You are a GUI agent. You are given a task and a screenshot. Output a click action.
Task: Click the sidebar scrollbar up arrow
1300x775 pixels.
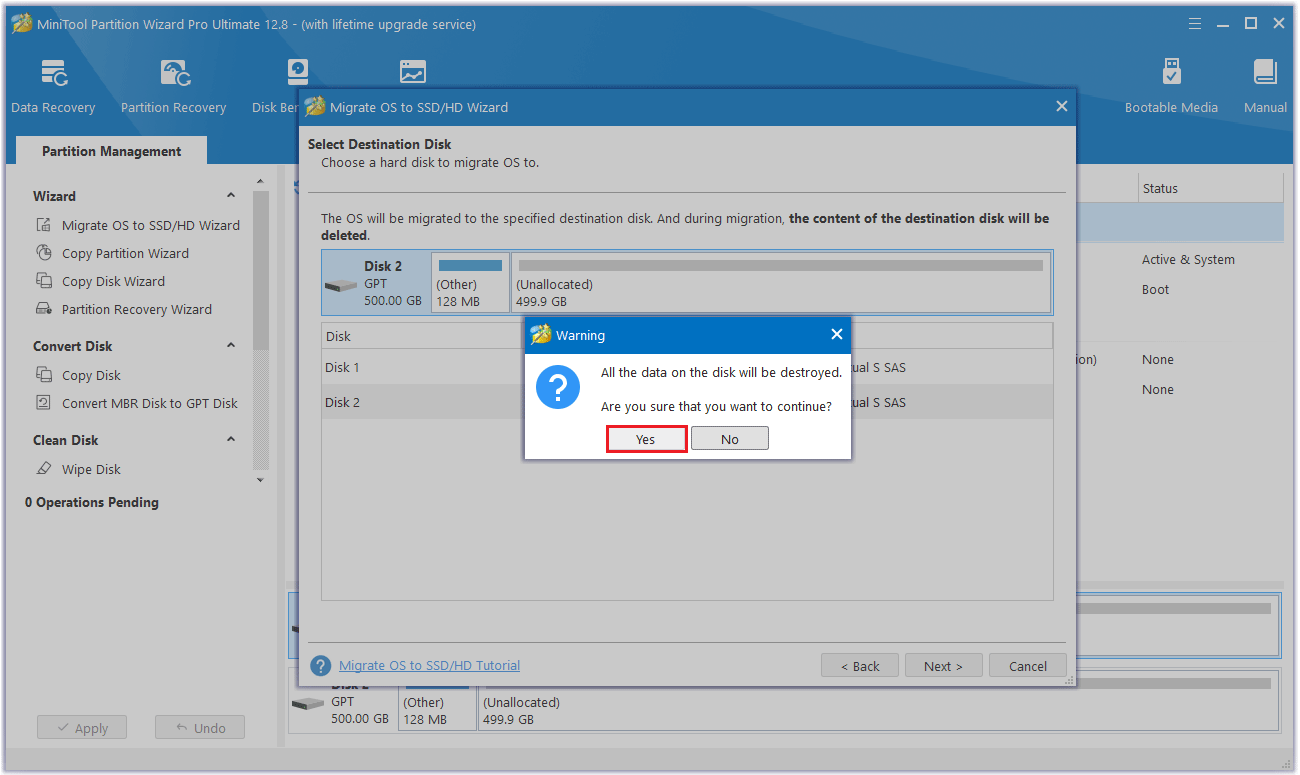coord(261,181)
